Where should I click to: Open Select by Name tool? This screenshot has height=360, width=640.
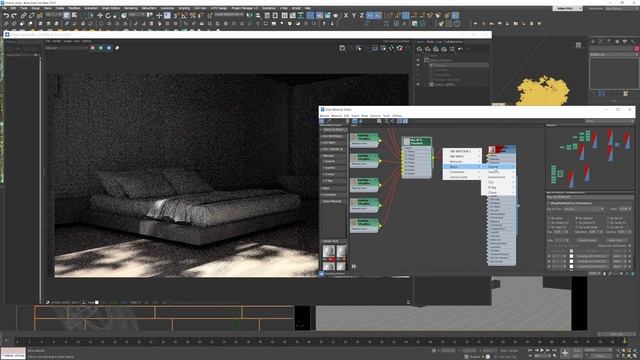point(75,16)
